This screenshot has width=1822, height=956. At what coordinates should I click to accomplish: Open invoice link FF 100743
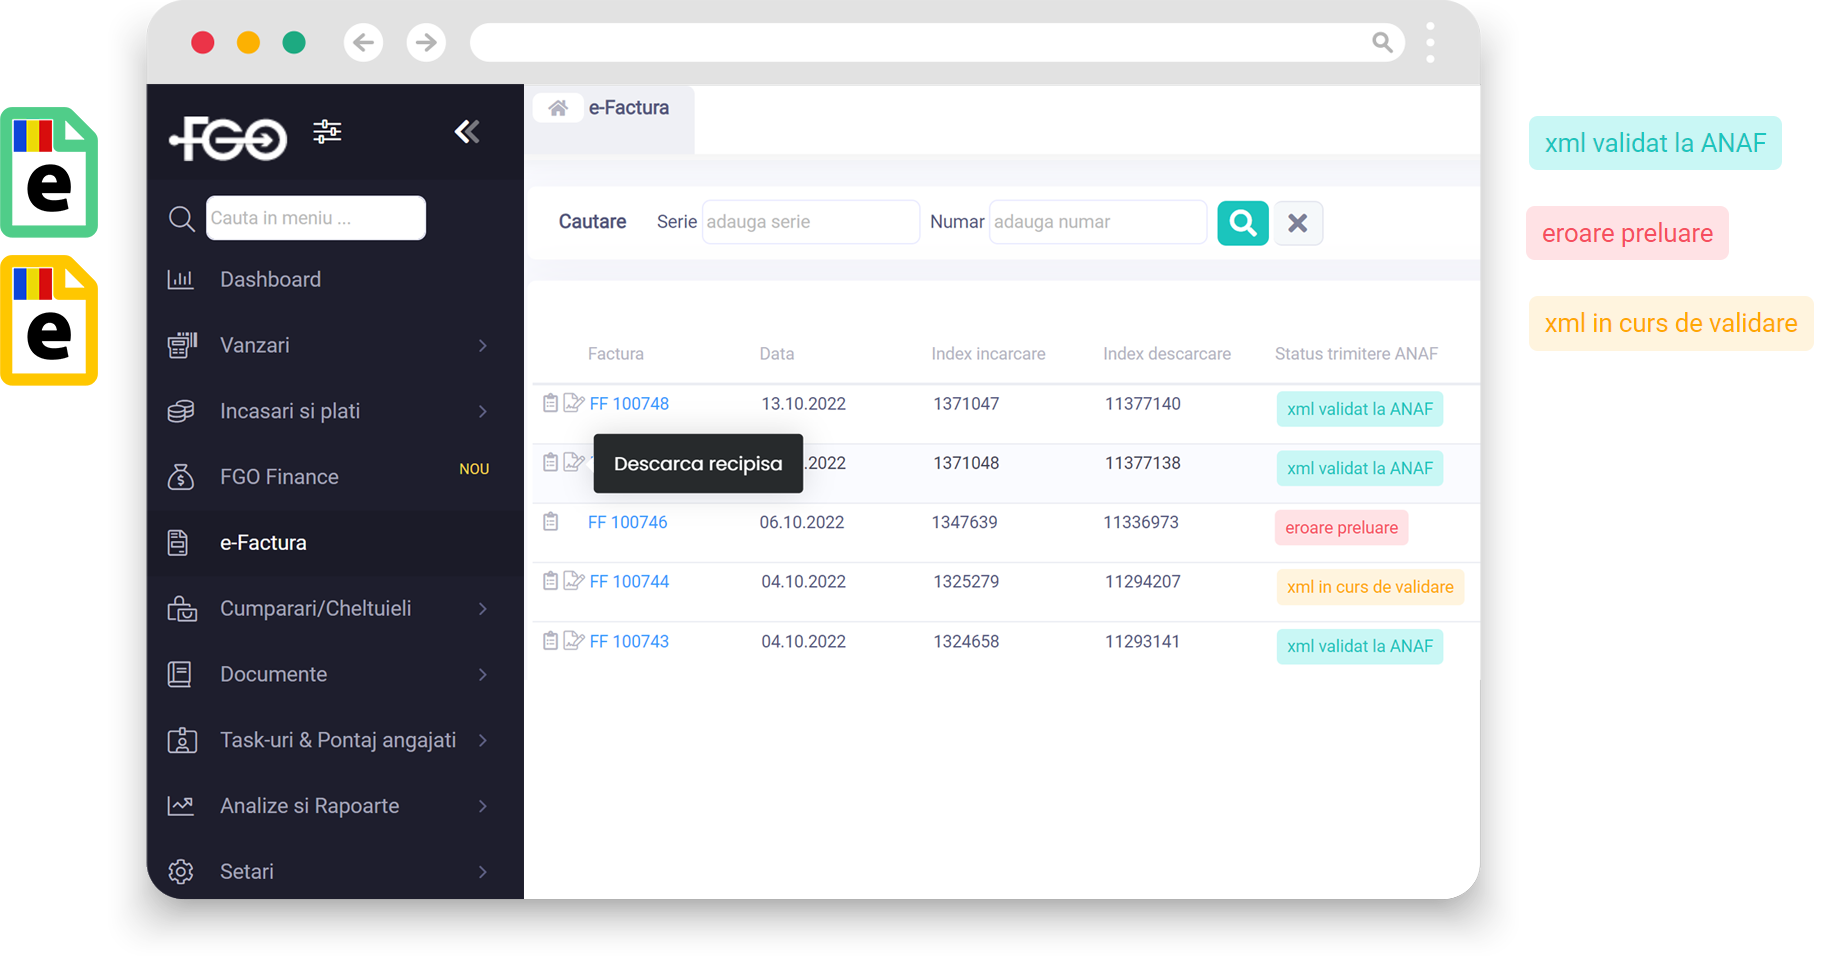coord(629,642)
